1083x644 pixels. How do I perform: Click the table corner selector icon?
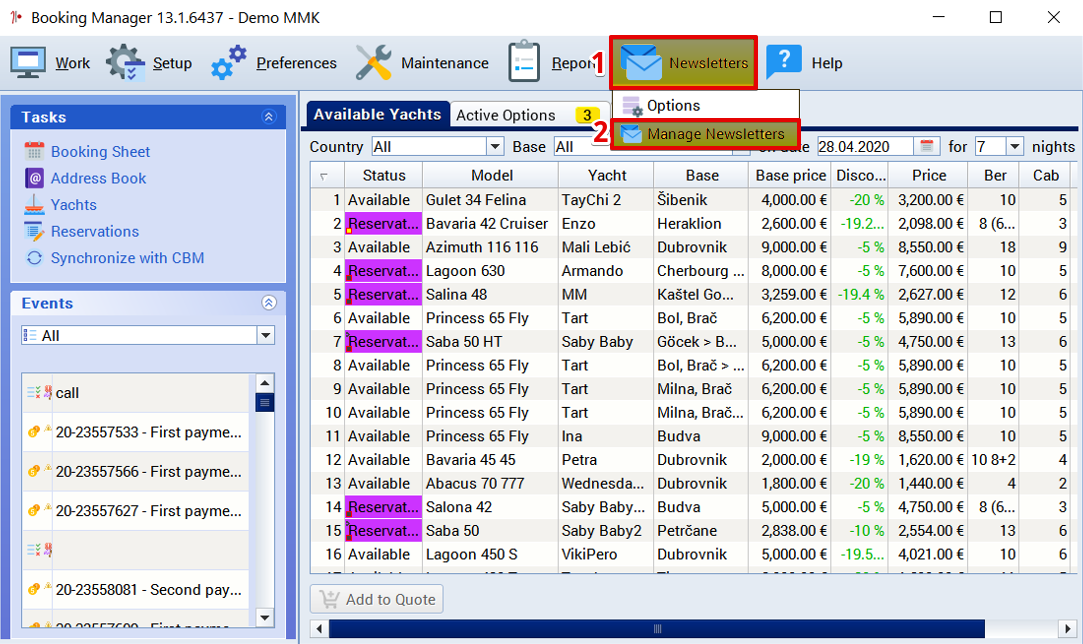(x=324, y=176)
